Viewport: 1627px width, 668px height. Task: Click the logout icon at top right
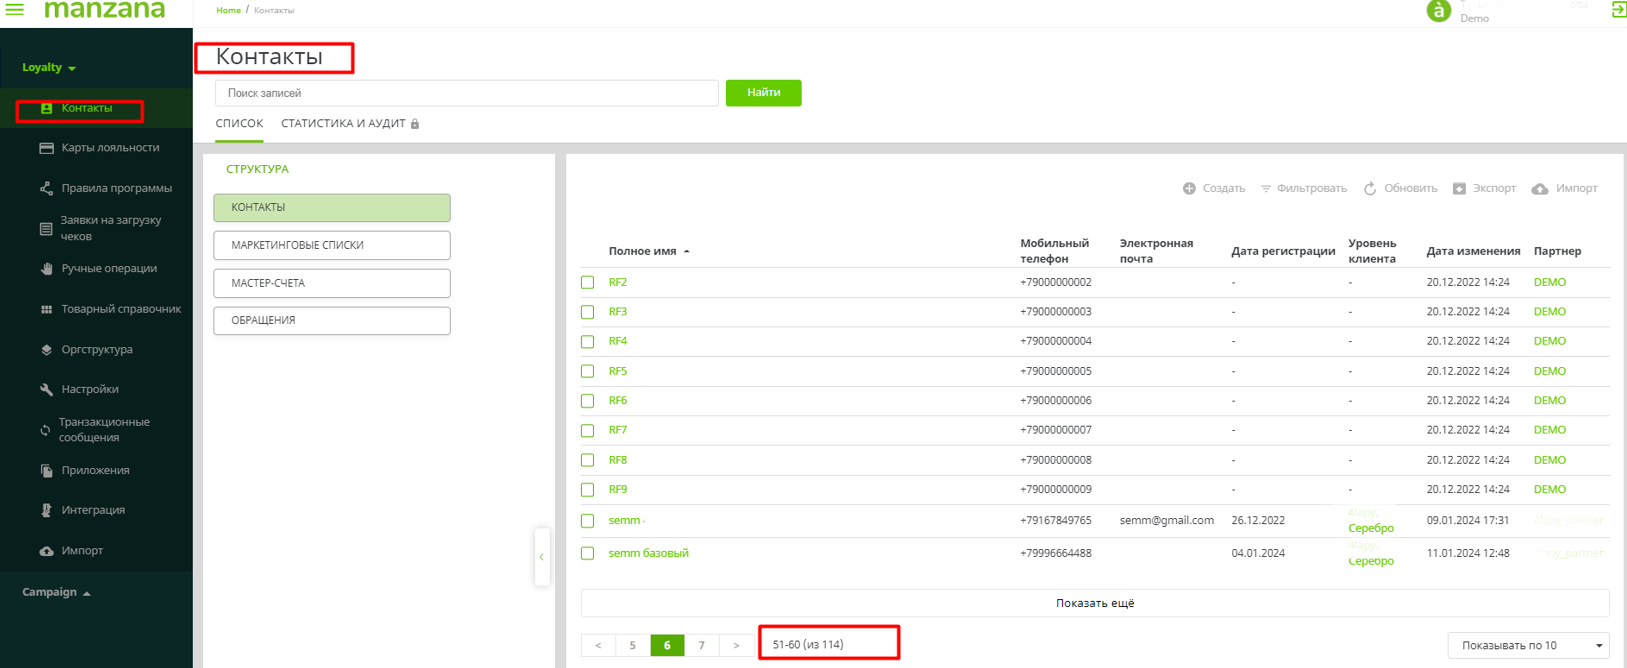pos(1618,10)
